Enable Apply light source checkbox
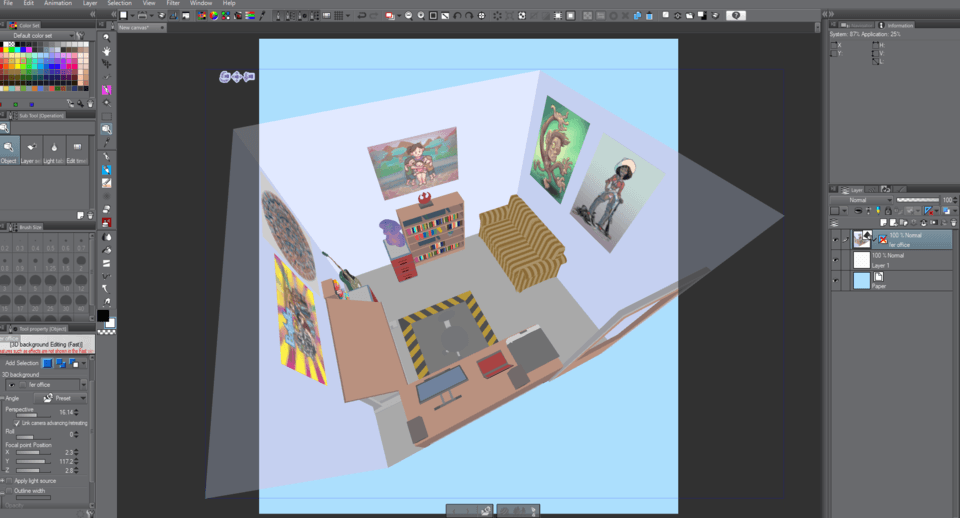The image size is (960, 518). click(x=10, y=481)
